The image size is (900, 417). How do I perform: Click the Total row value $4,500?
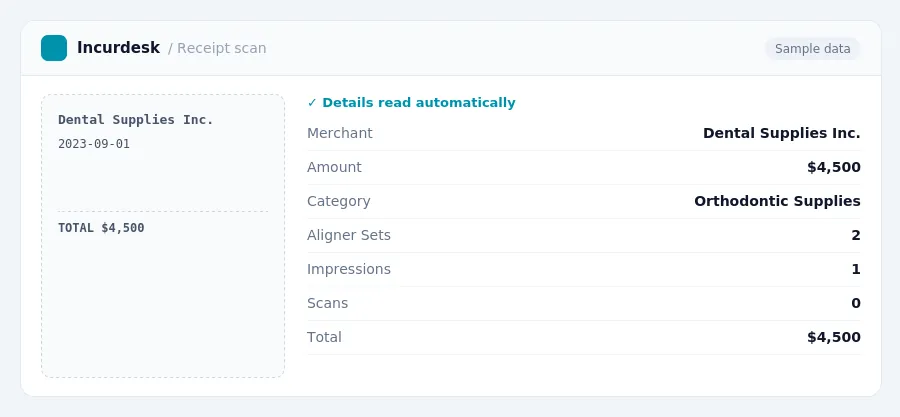coord(834,337)
